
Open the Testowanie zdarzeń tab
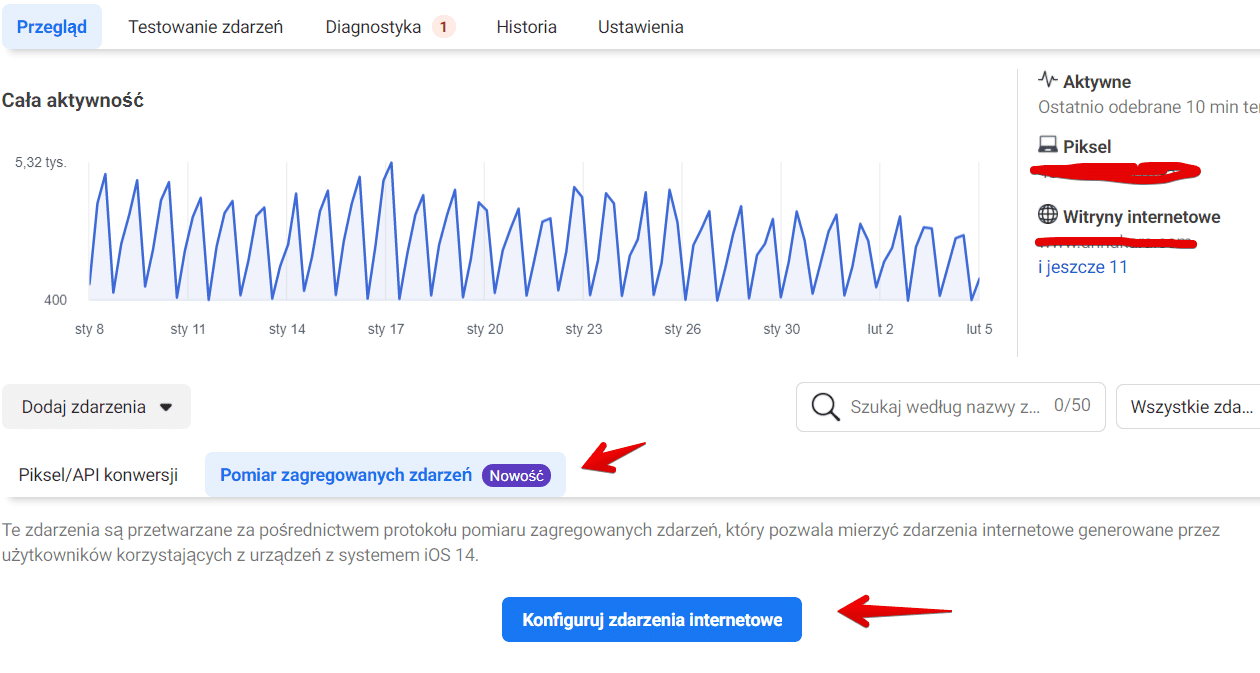205,27
